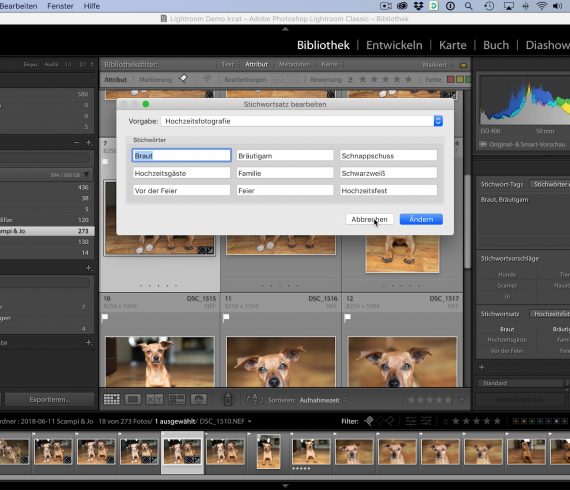Open survey view icon
This screenshot has width=570, height=490.
(177, 399)
